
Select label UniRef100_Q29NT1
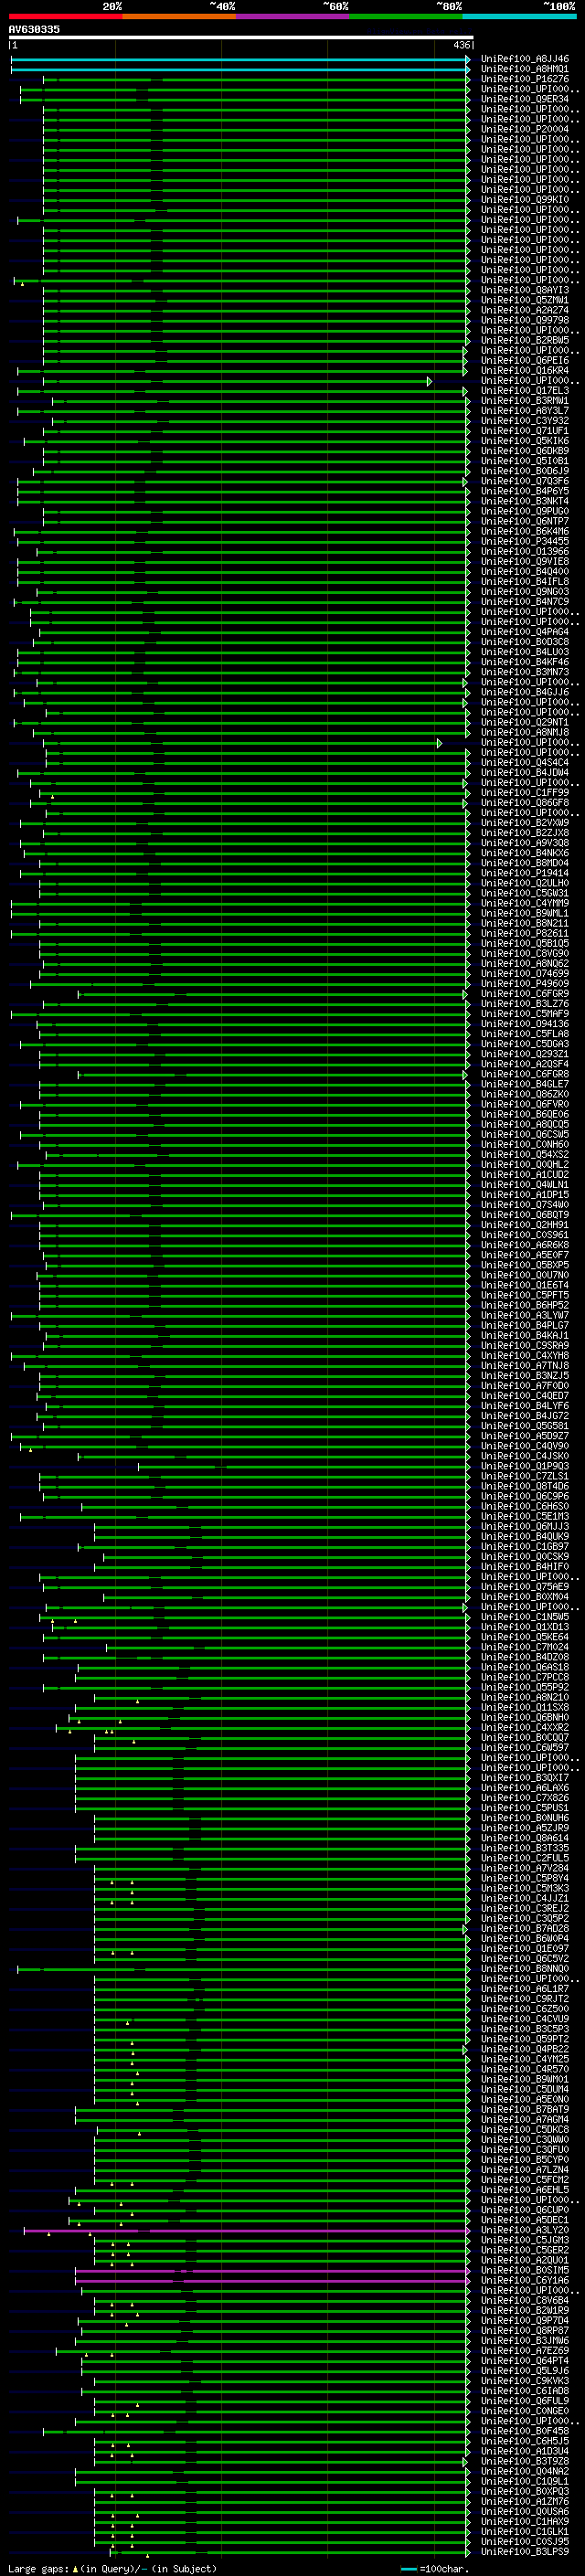[x=525, y=723]
